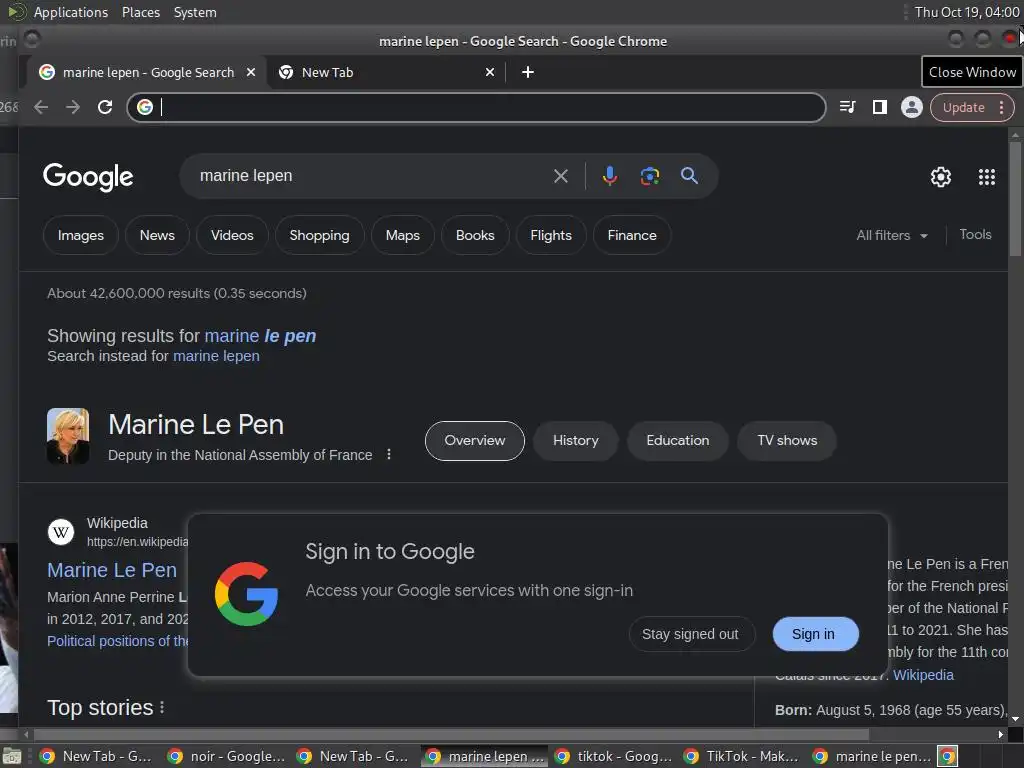Click the Sign in button in the popup
1024x768 pixels.
click(815, 634)
